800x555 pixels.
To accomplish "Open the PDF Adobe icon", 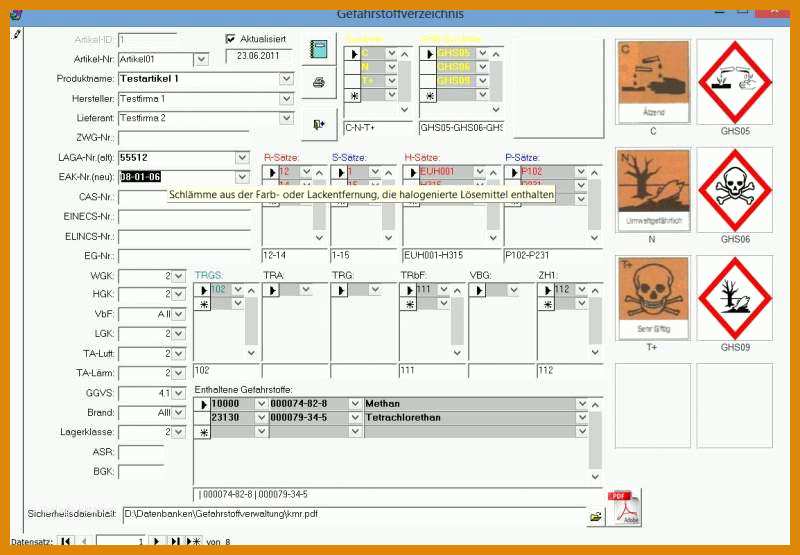I will click(x=624, y=508).
